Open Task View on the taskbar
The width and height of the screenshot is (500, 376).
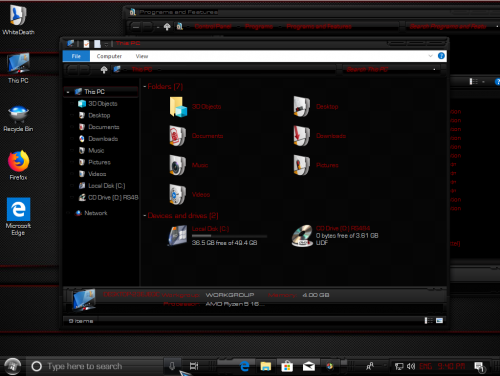click(x=194, y=366)
